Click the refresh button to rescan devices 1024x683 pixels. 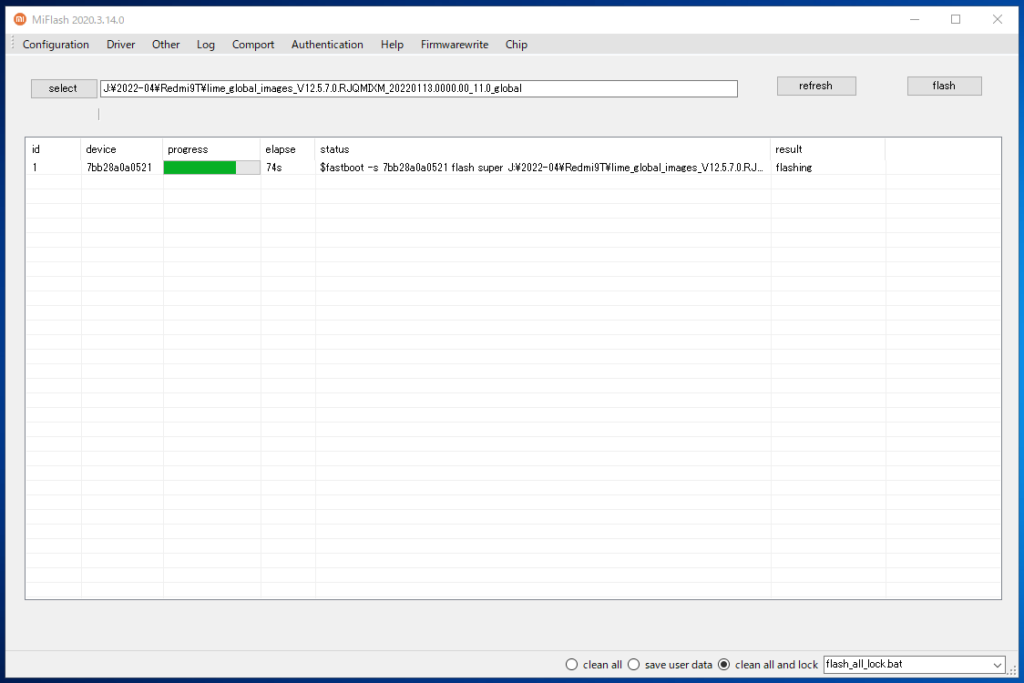click(x=816, y=85)
